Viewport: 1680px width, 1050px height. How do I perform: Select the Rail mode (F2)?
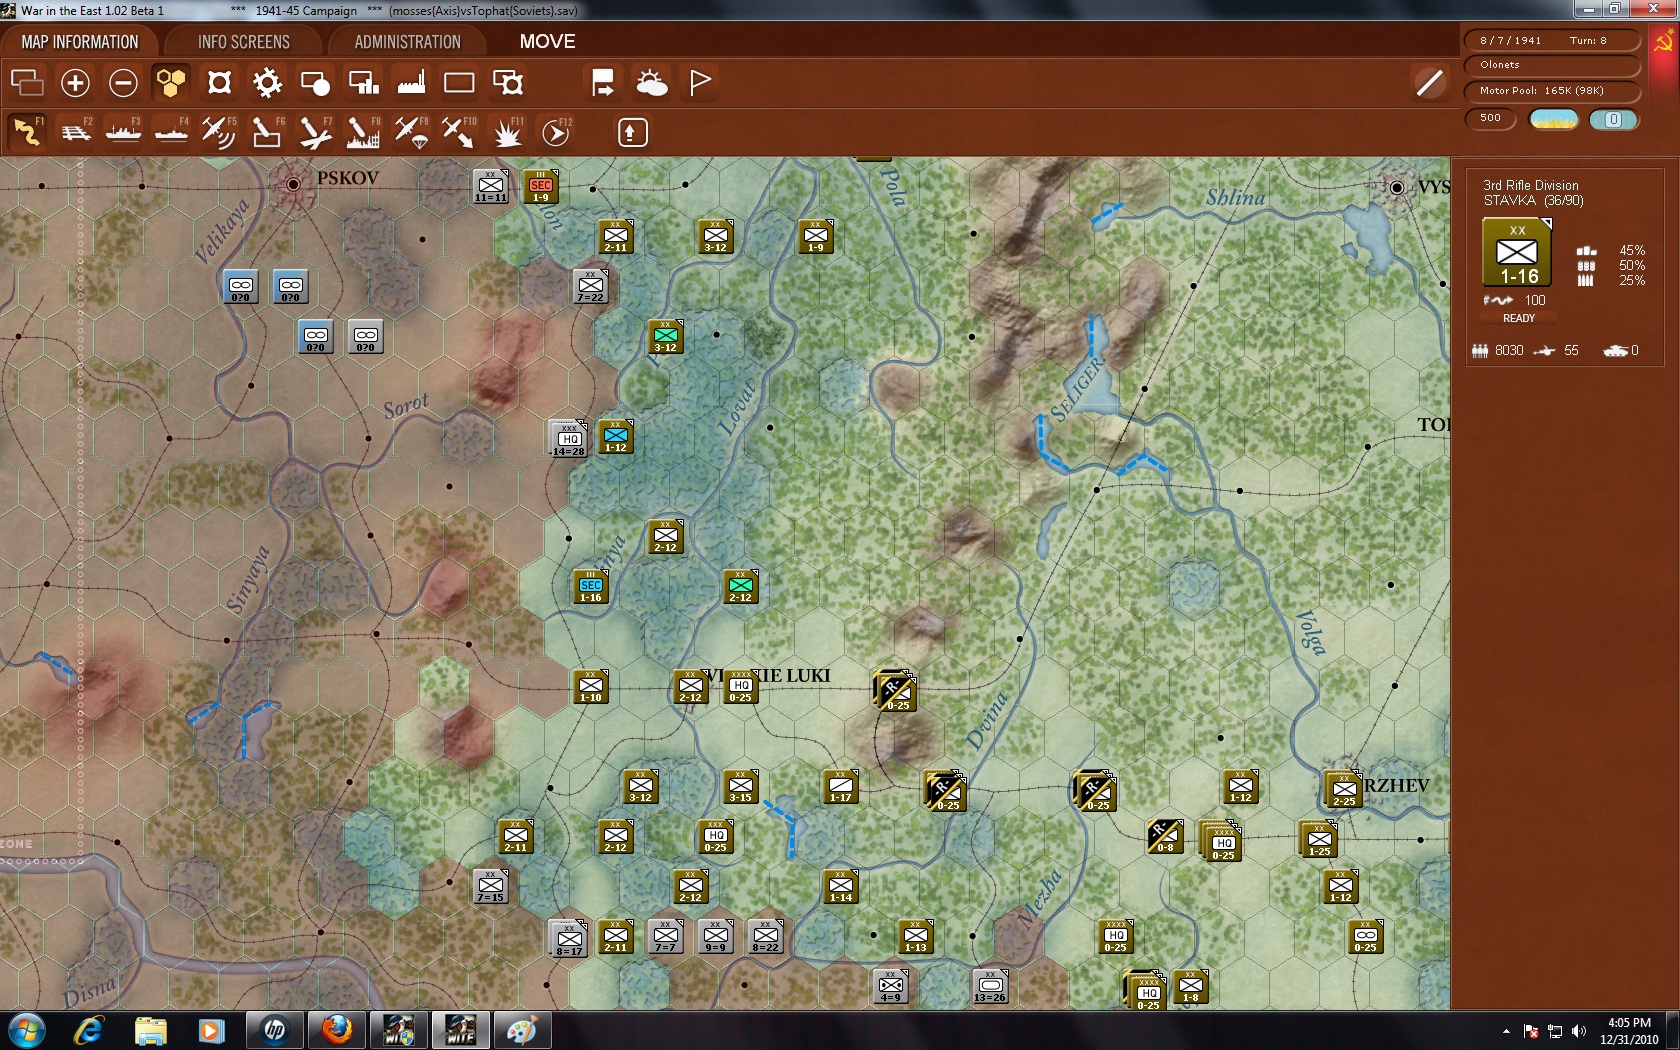pyautogui.click(x=76, y=131)
